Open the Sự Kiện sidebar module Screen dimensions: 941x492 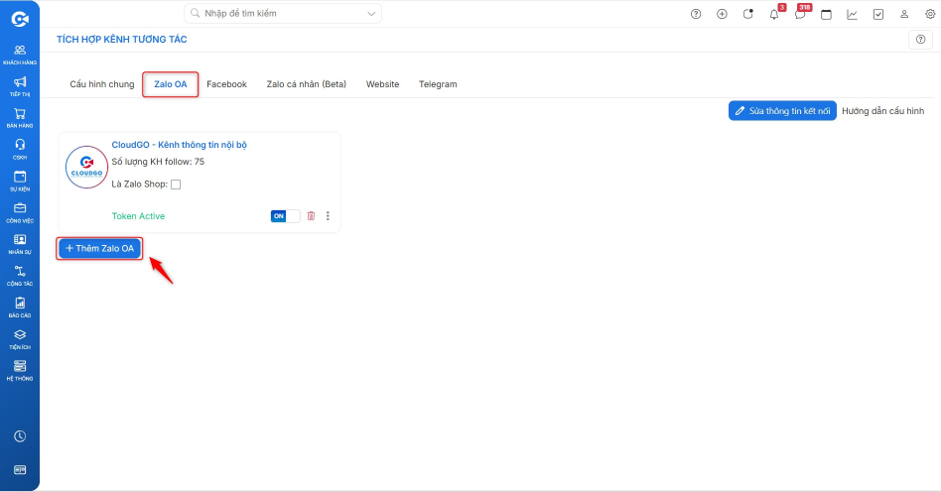[20, 181]
